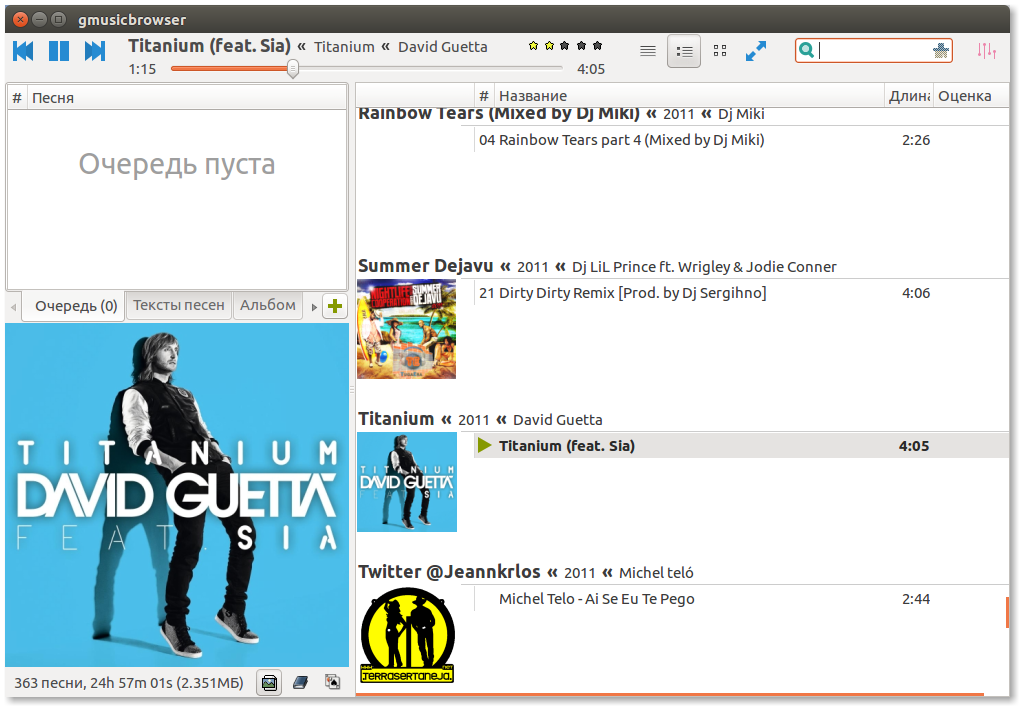Screen dimensions: 1019x706
Task: Toggle fullscreen with the blue arrows icon
Action: pos(756,51)
